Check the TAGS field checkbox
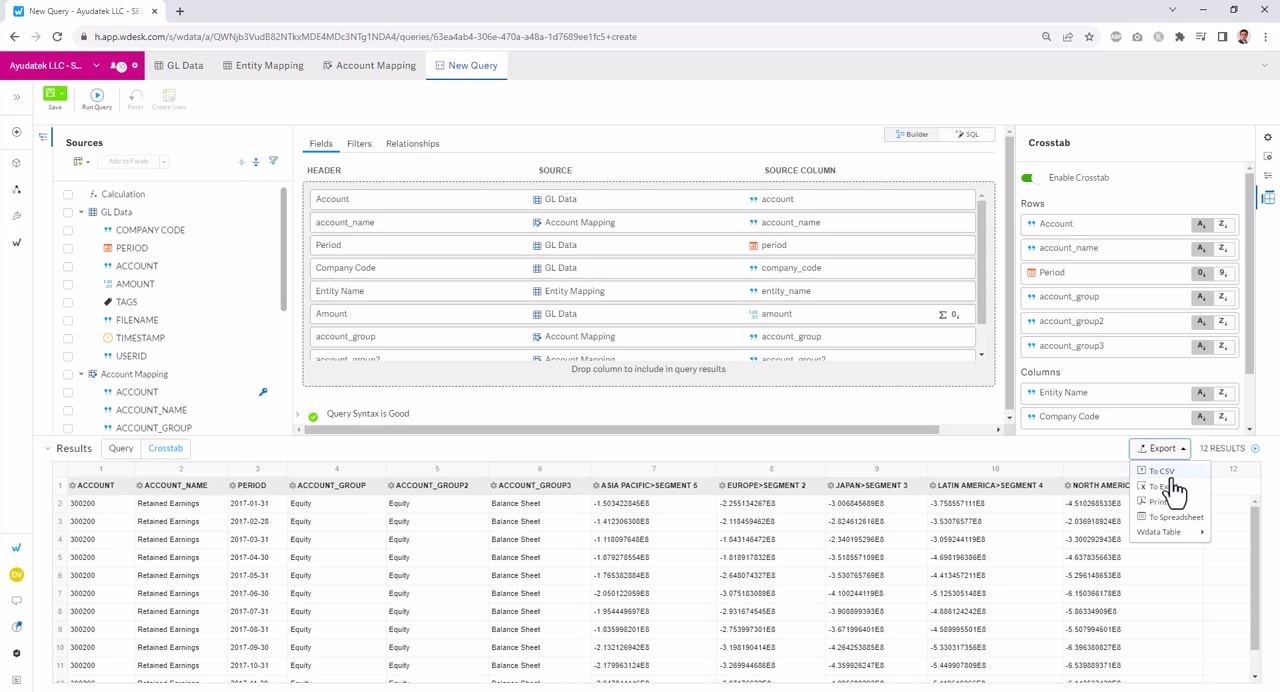The image size is (1280, 692). (68, 302)
